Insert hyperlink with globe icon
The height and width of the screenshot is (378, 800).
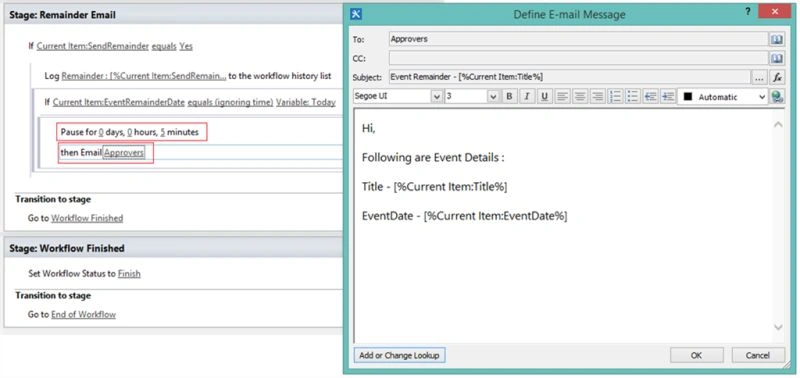point(777,96)
